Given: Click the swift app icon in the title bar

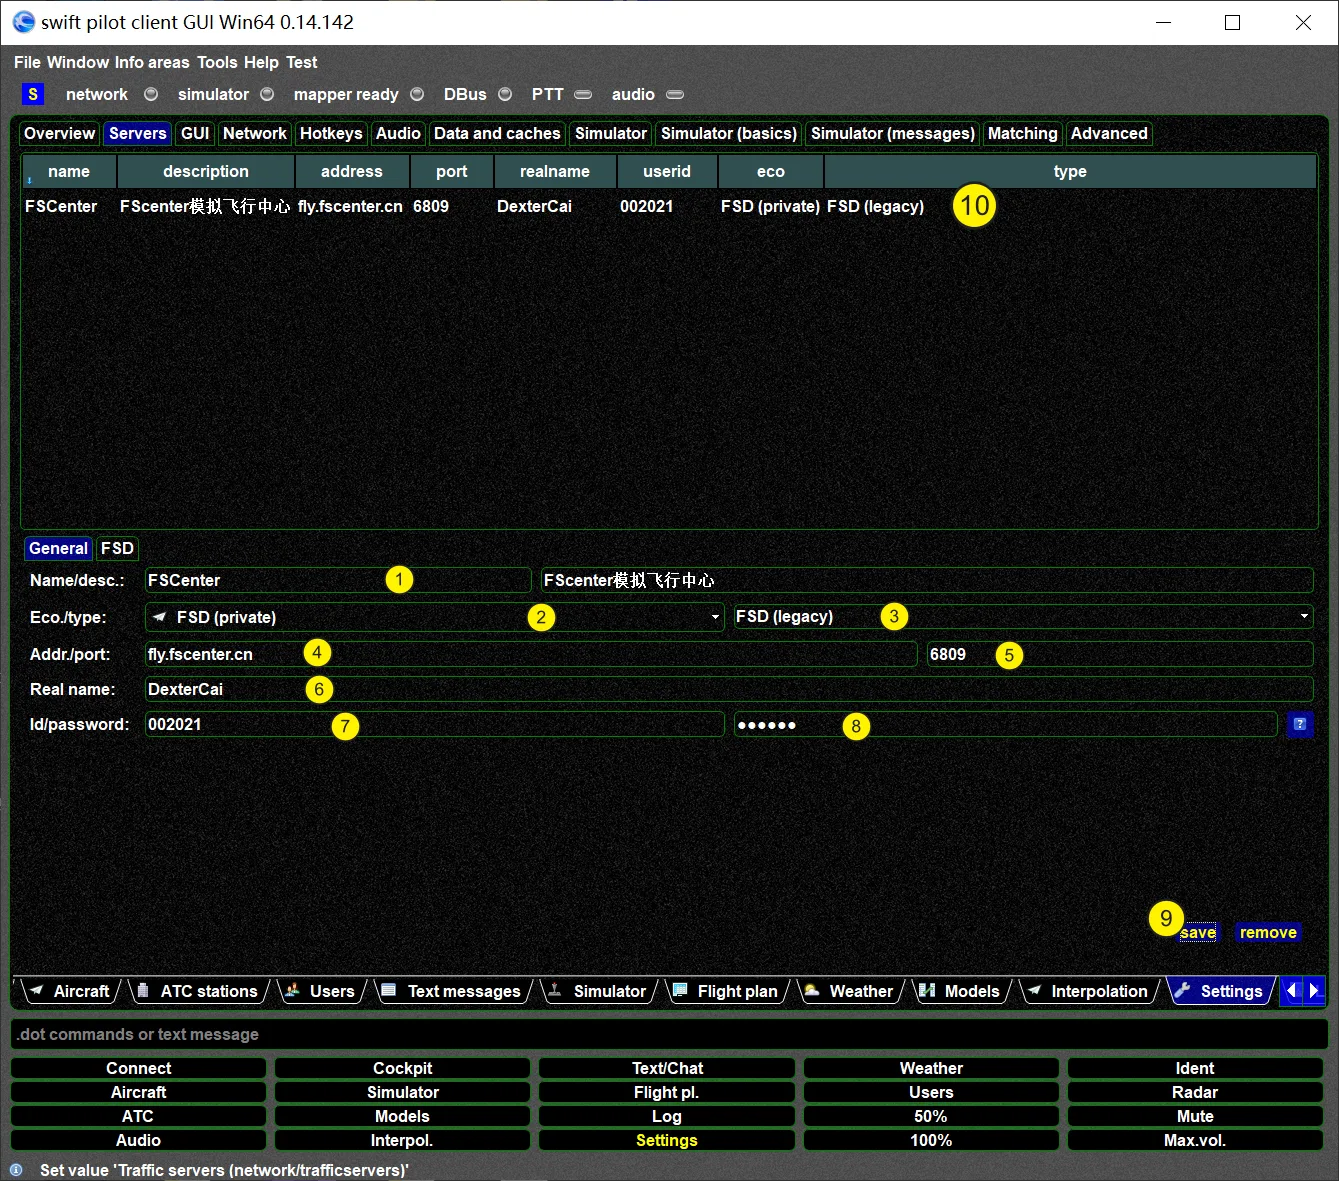Looking at the screenshot, I should click(x=23, y=22).
